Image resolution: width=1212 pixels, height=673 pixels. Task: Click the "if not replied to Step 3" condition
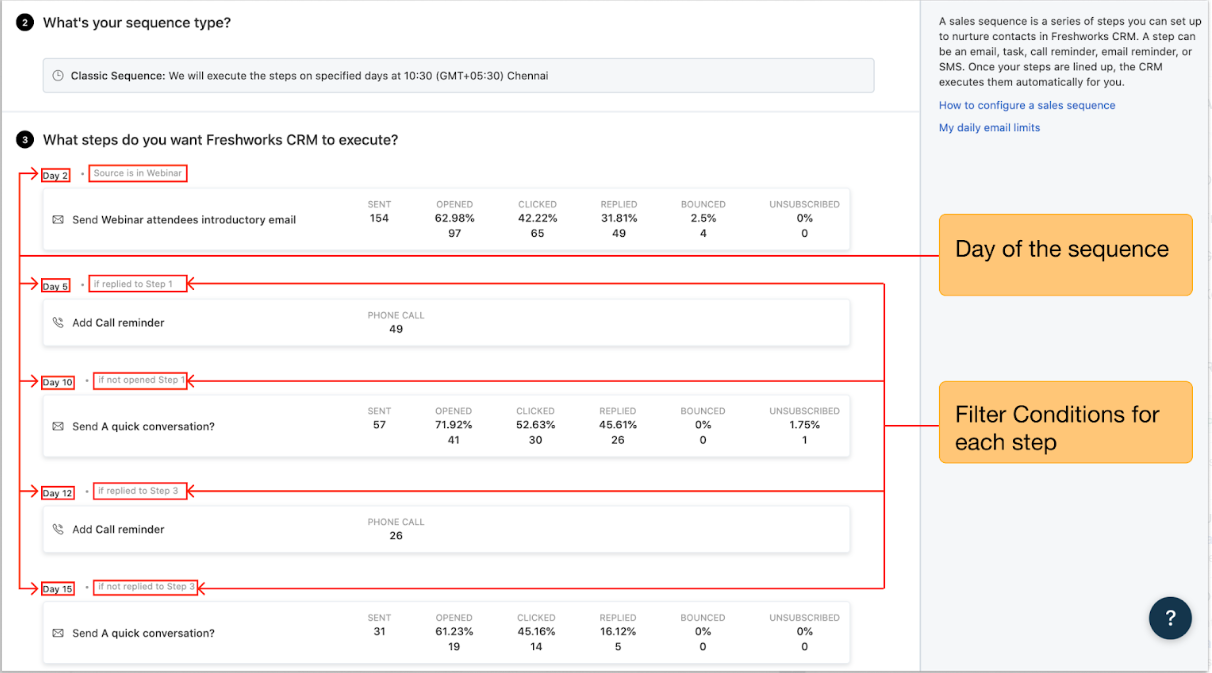(146, 587)
